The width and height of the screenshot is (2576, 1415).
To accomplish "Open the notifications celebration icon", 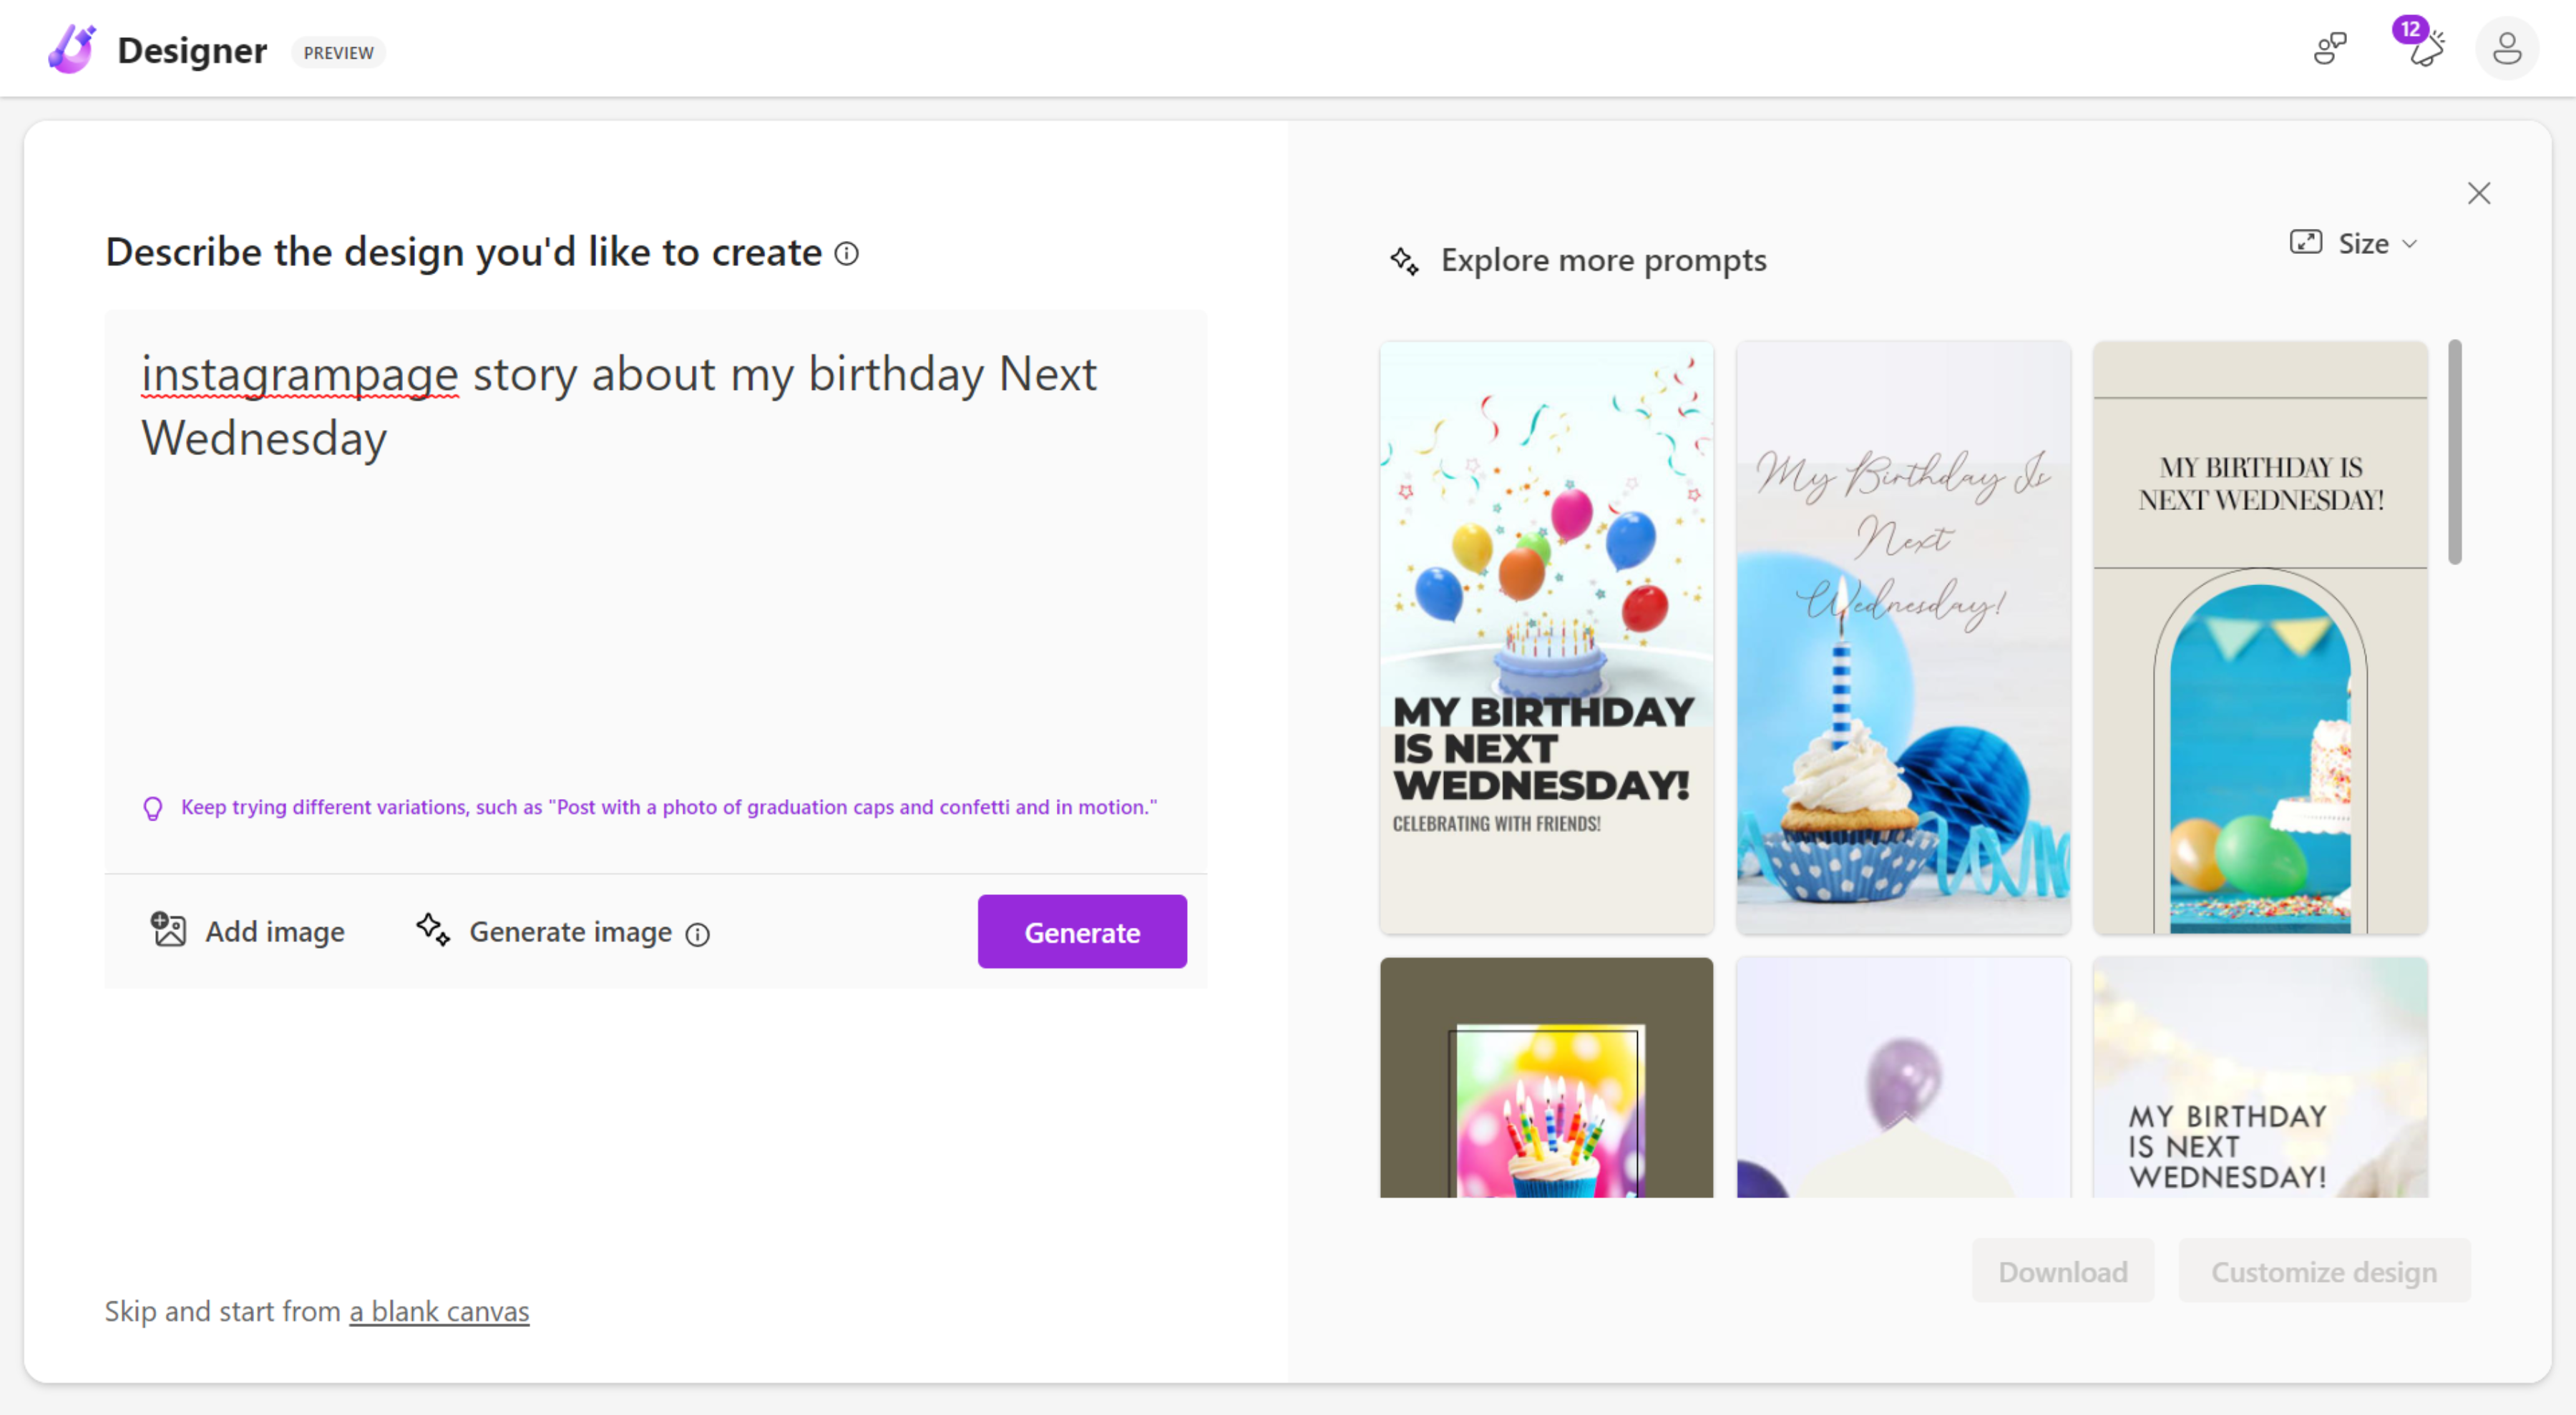I will (x=2425, y=49).
